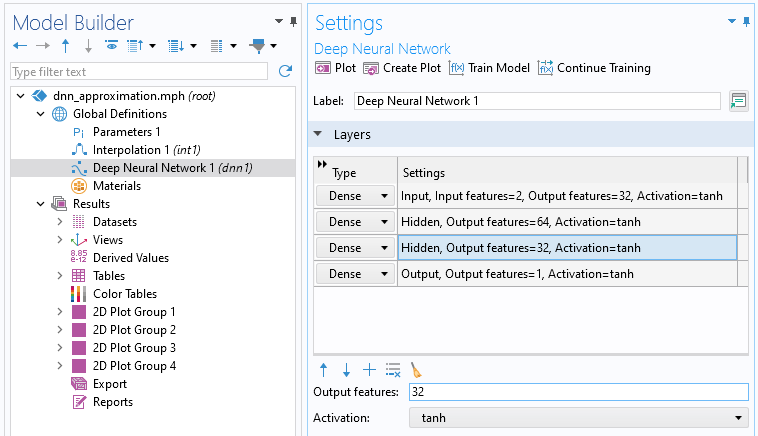
Task: Expand the Views node
Action: (60, 240)
